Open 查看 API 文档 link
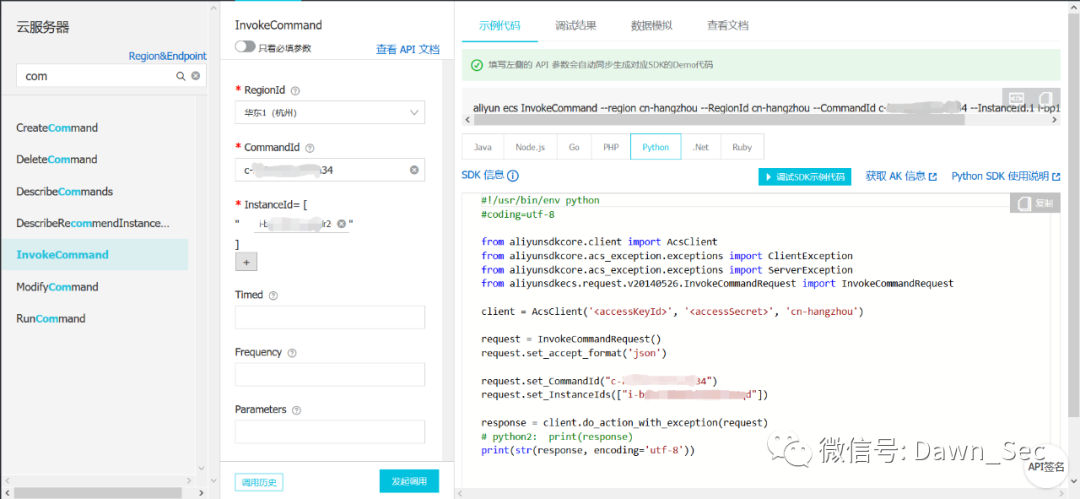 pyautogui.click(x=407, y=50)
